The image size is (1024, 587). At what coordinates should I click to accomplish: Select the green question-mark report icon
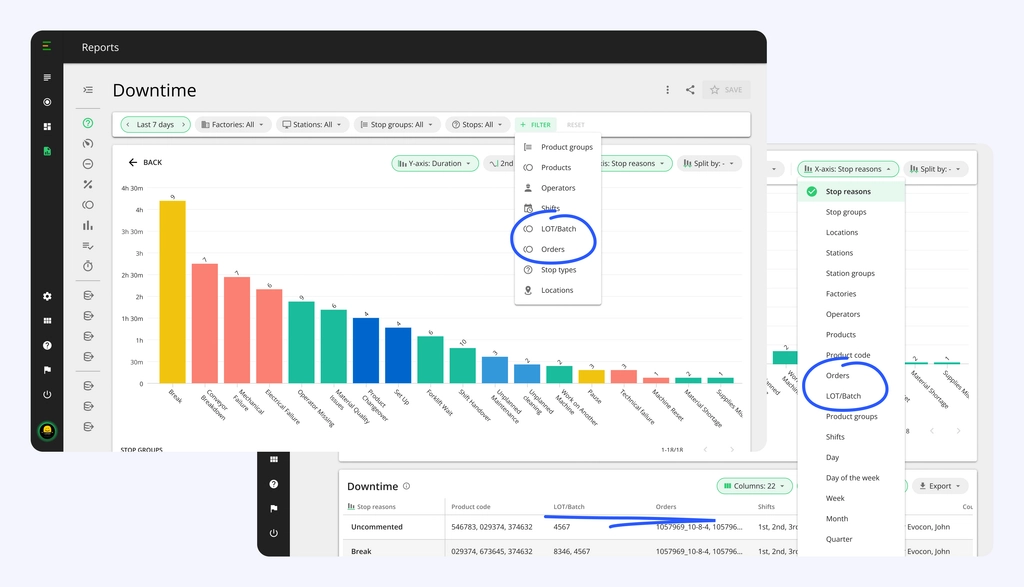(88, 123)
